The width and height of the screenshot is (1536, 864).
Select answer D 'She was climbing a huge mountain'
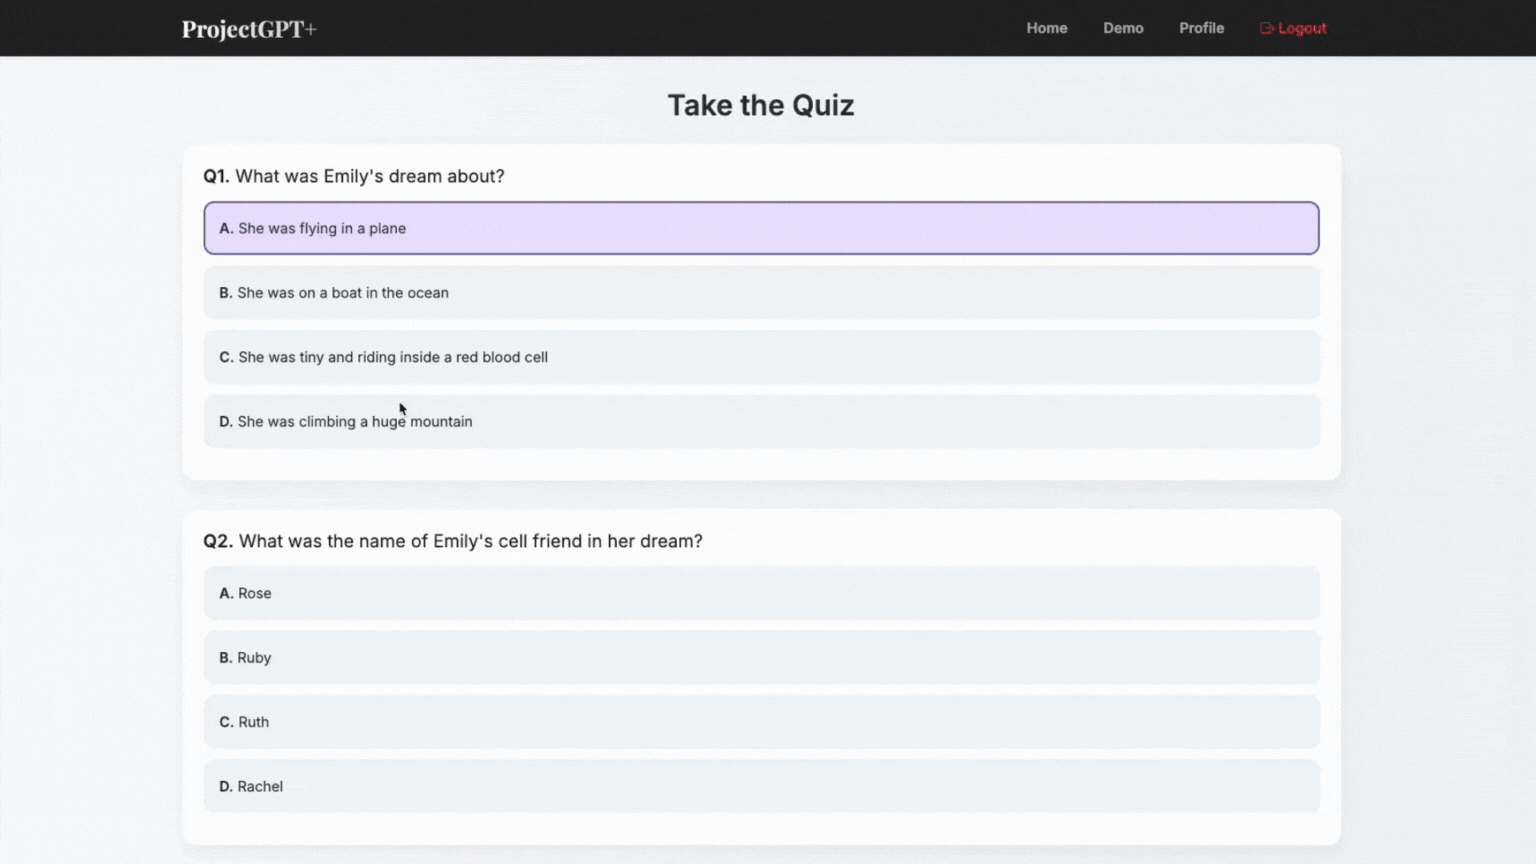760,421
